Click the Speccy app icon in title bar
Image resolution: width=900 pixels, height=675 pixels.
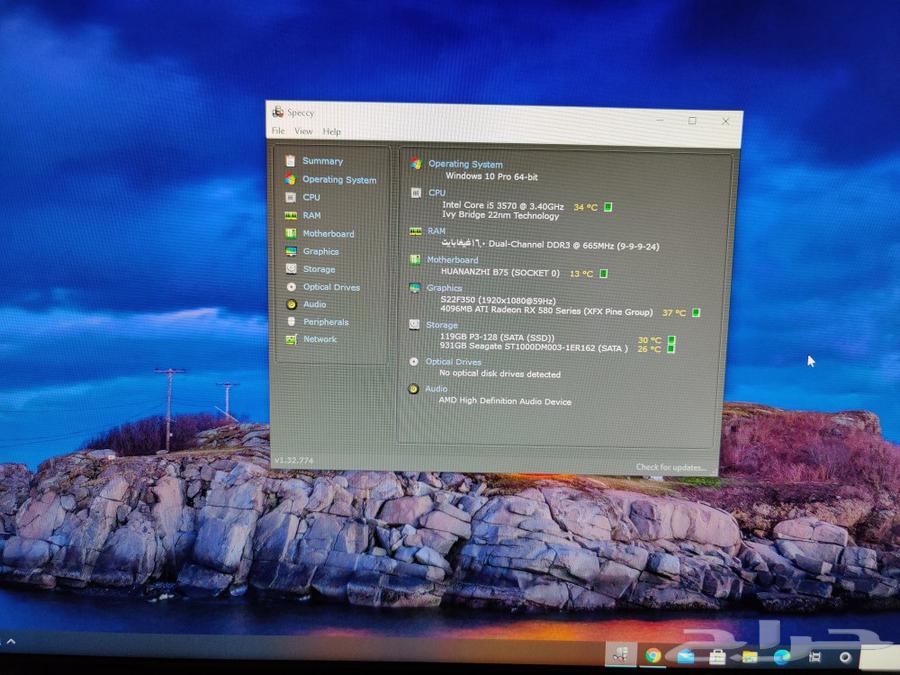pyautogui.click(x=278, y=111)
